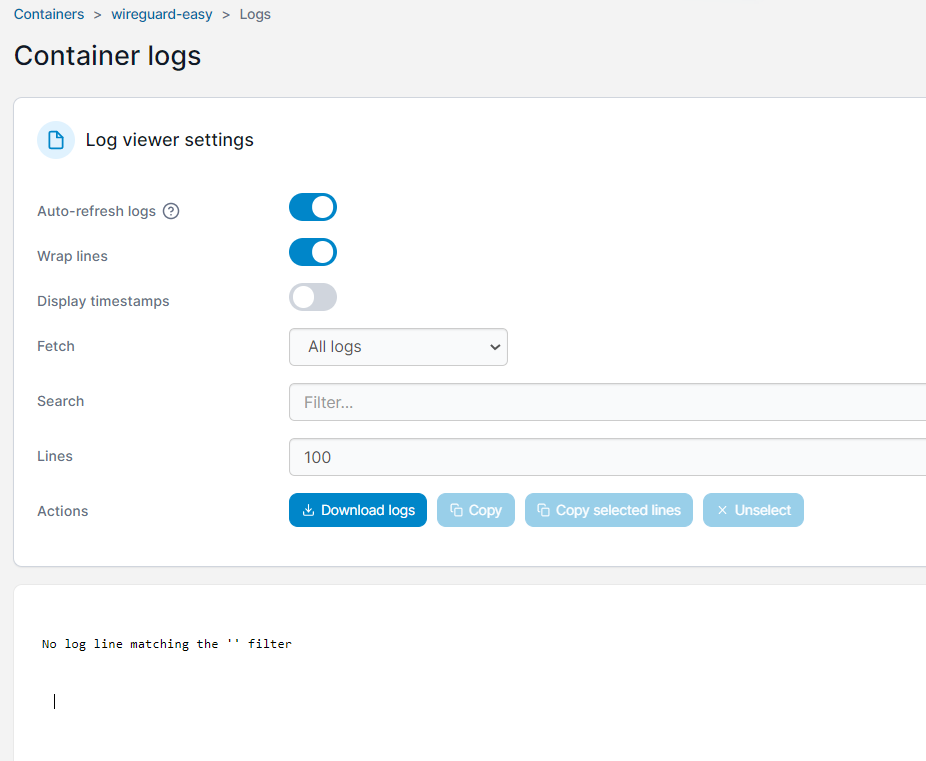The height and width of the screenshot is (761, 926).
Task: Go to Containers breadcrumb link
Action: pyautogui.click(x=49, y=14)
